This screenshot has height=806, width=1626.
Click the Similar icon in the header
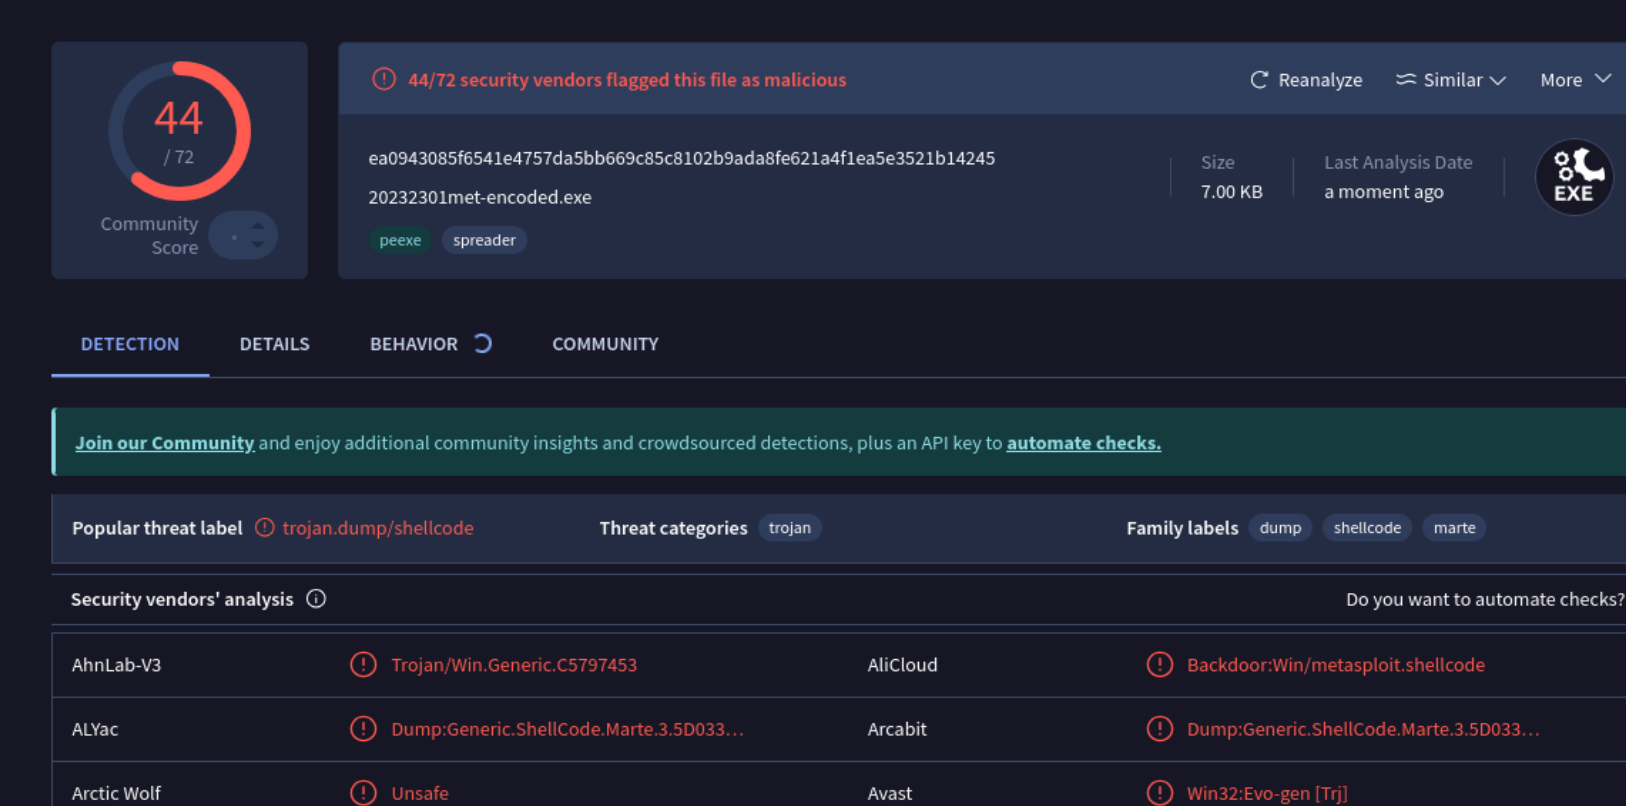pos(1406,80)
